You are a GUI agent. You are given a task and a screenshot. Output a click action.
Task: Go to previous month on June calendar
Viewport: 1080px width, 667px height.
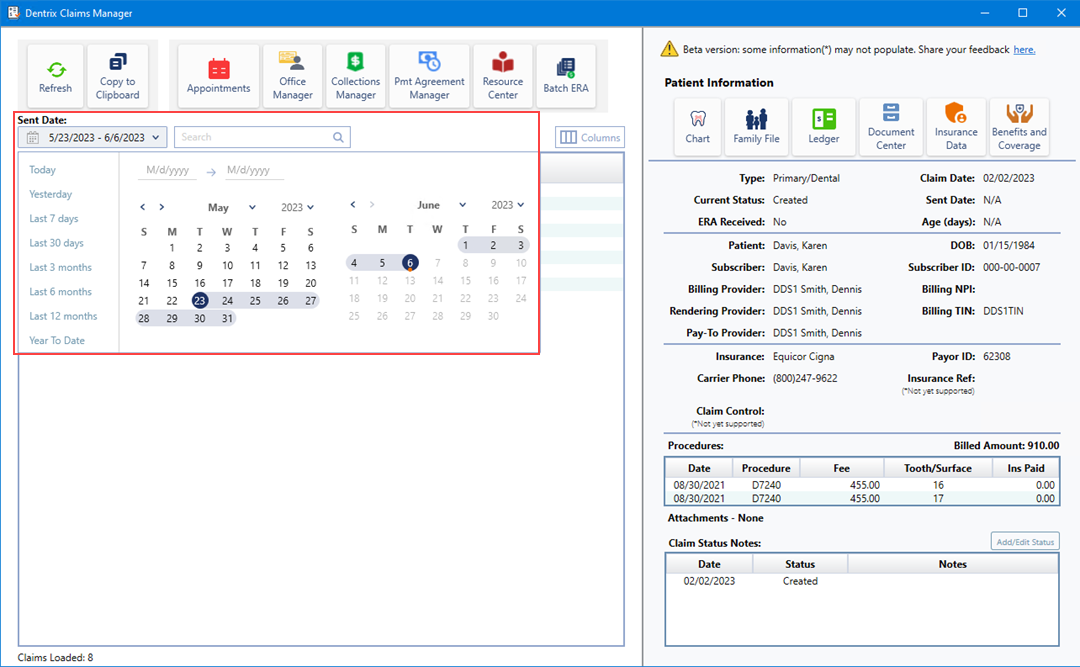pyautogui.click(x=353, y=205)
